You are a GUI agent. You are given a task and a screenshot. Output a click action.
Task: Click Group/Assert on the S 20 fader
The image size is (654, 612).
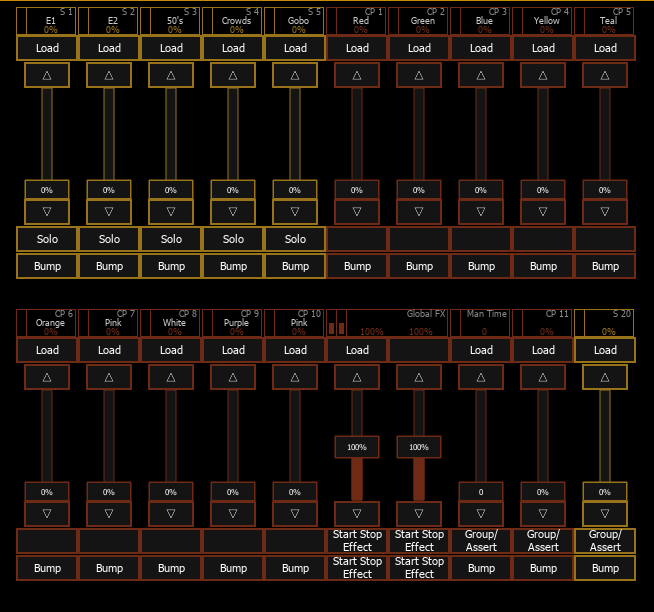pyautogui.click(x=605, y=541)
